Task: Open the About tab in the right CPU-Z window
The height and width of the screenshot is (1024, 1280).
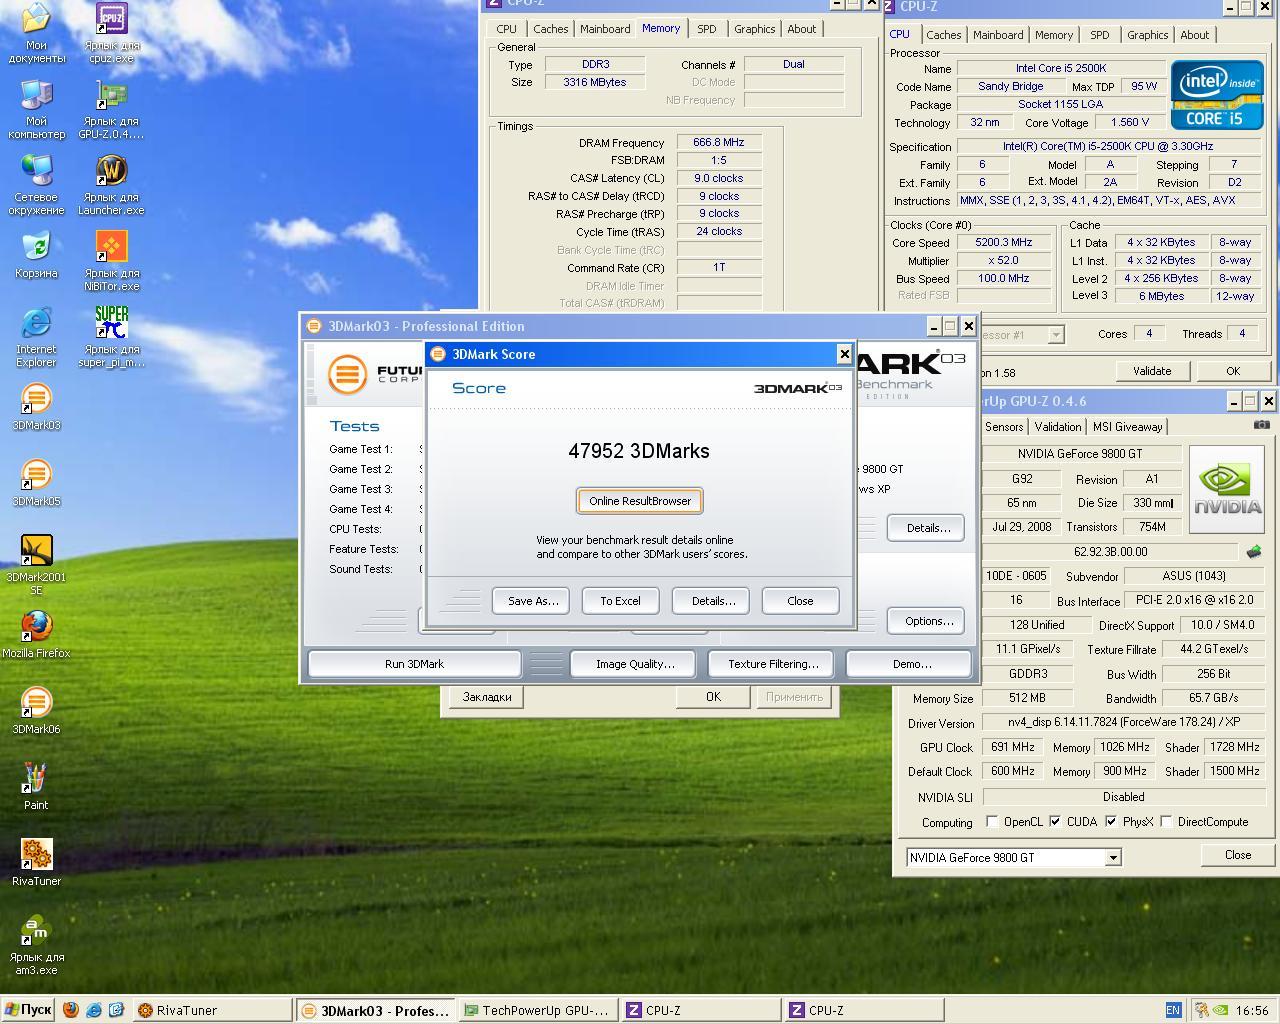Action: click(1195, 35)
